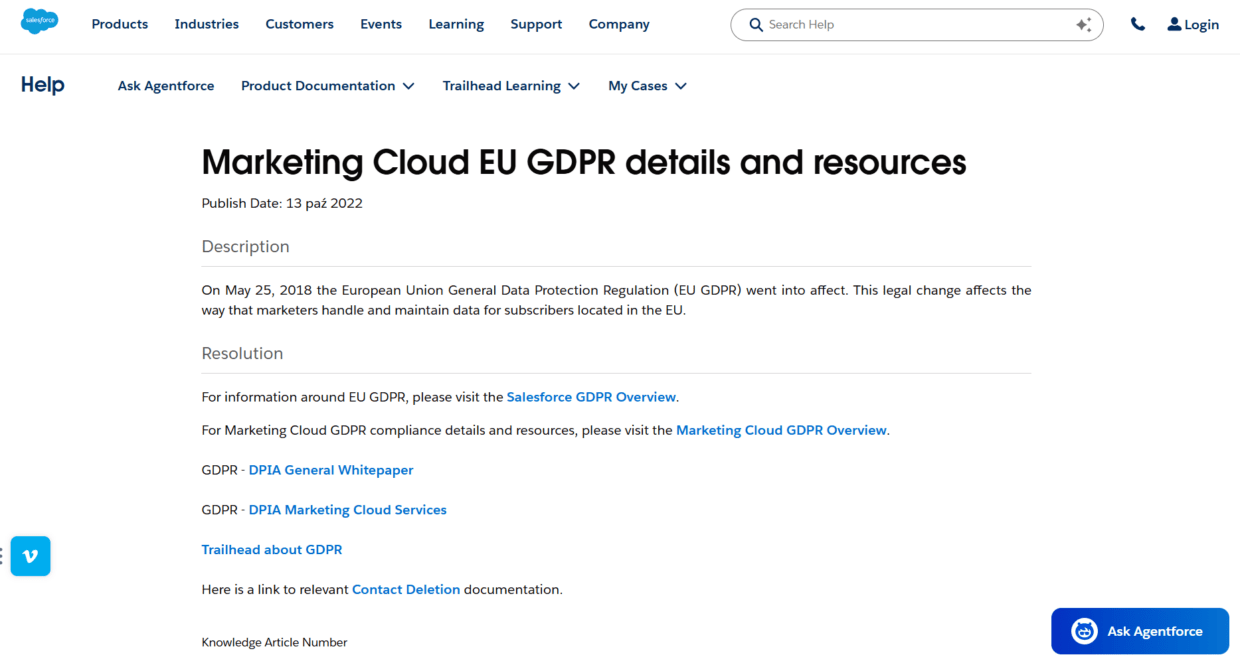This screenshot has height=665, width=1240.
Task: Click the Description section heading
Action: pos(246,247)
